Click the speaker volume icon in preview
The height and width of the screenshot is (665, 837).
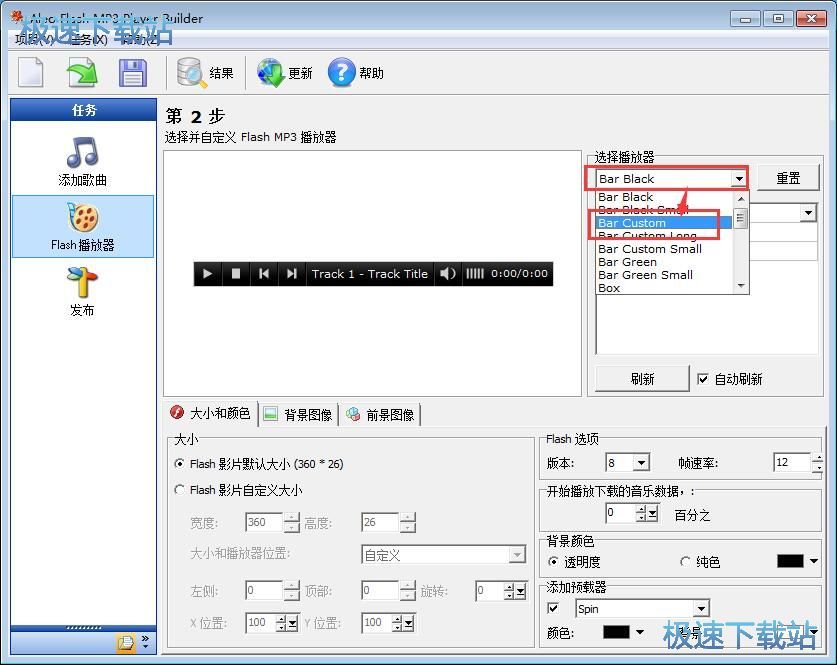point(447,274)
